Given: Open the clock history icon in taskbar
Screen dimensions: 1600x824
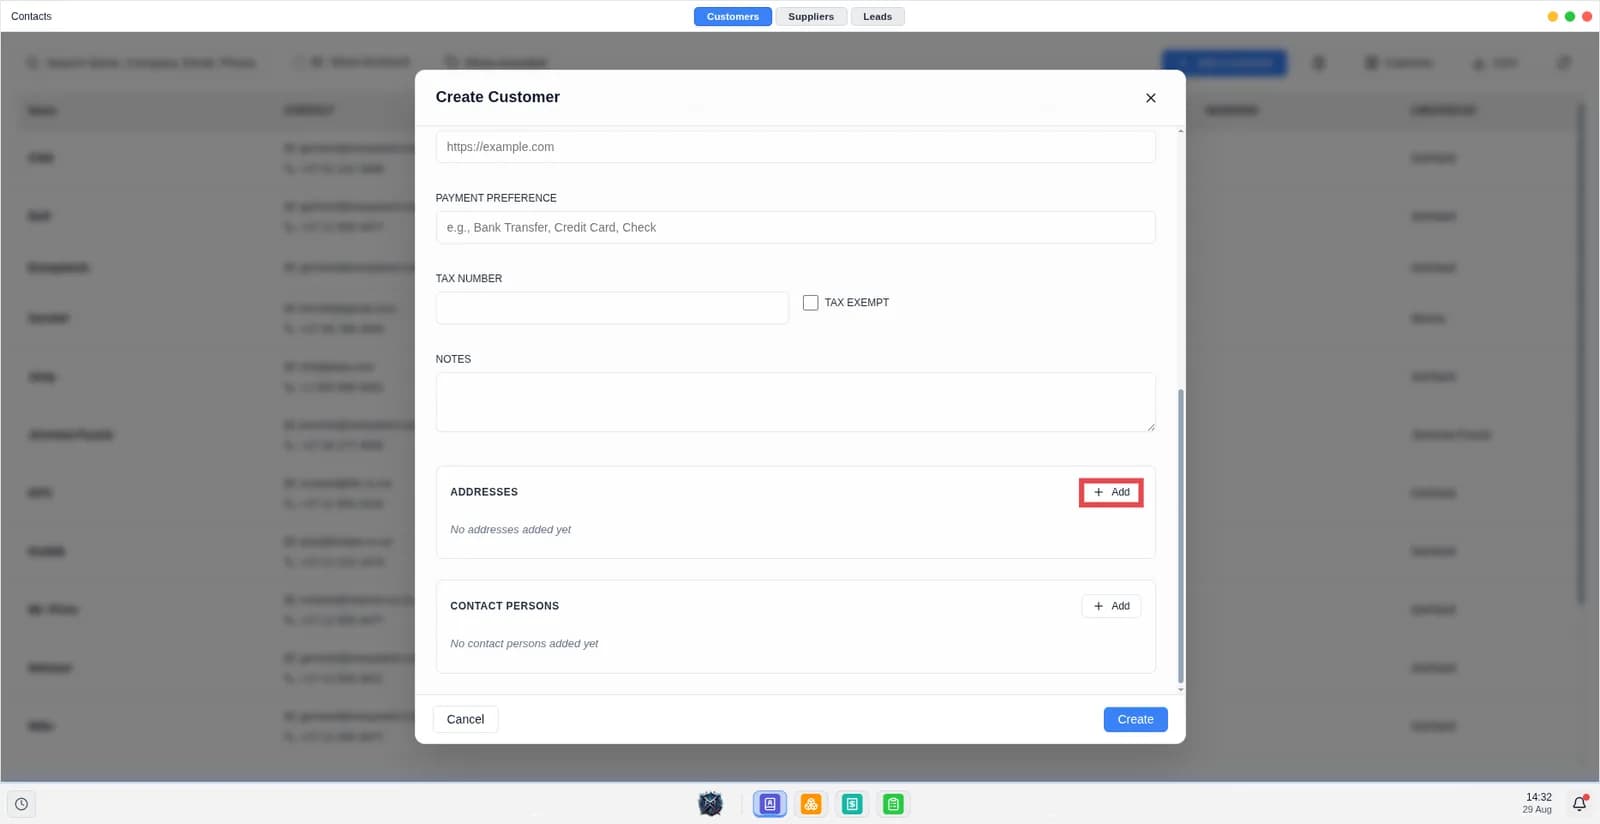Looking at the screenshot, I should coord(21,804).
